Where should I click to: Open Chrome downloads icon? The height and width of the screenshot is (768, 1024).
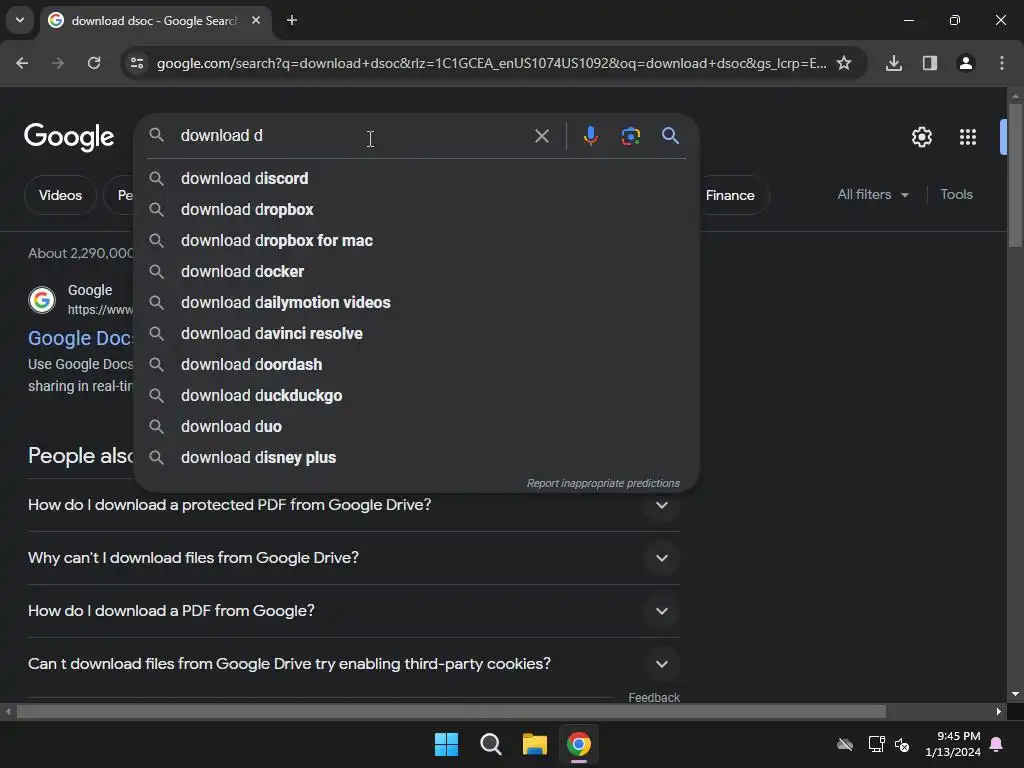[894, 63]
